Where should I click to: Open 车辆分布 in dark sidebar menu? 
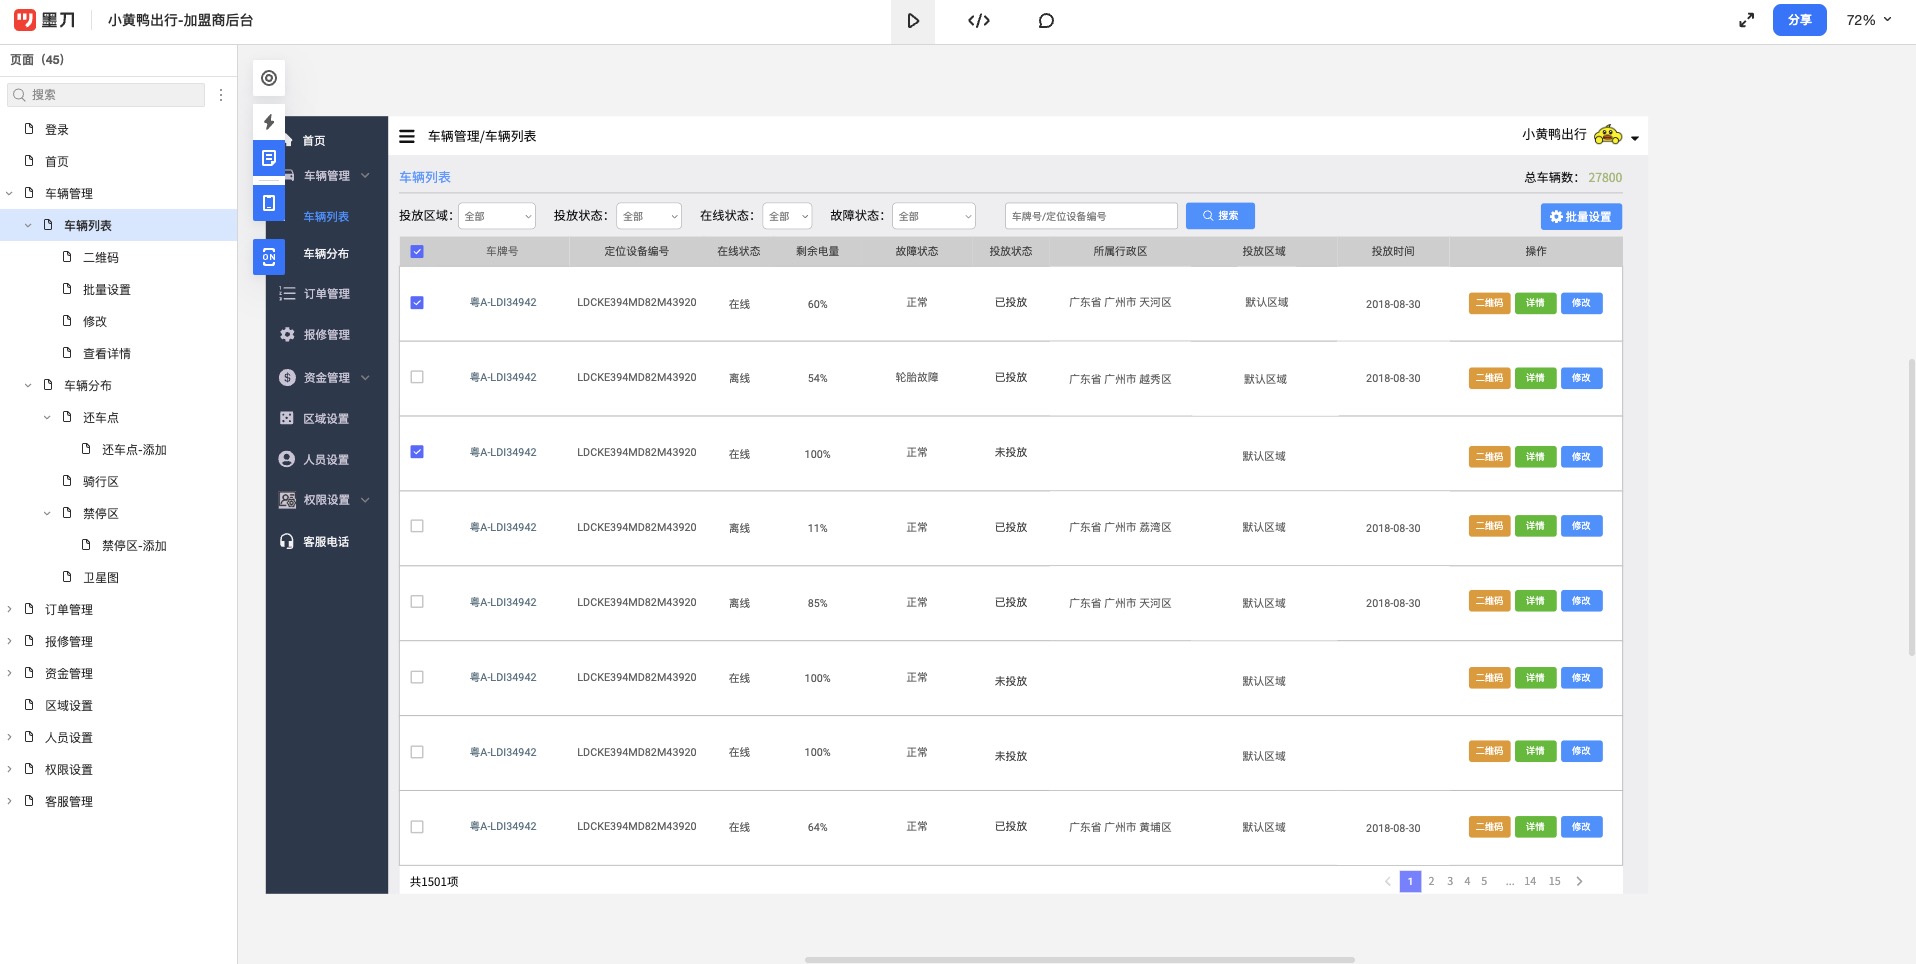326,254
